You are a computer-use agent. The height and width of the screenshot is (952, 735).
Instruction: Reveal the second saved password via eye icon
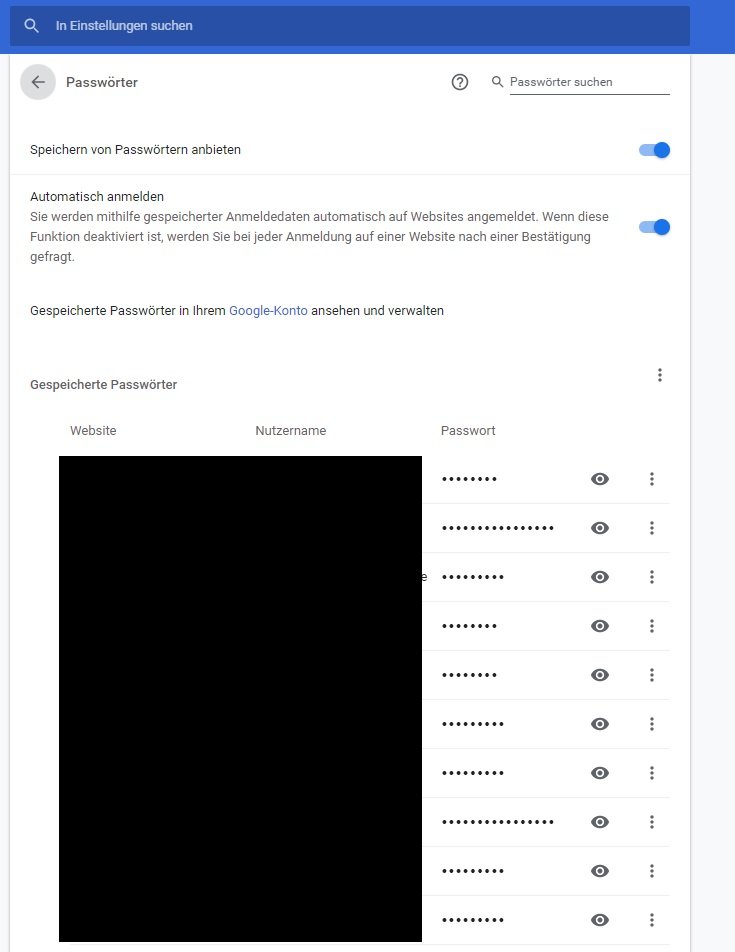pyautogui.click(x=600, y=528)
